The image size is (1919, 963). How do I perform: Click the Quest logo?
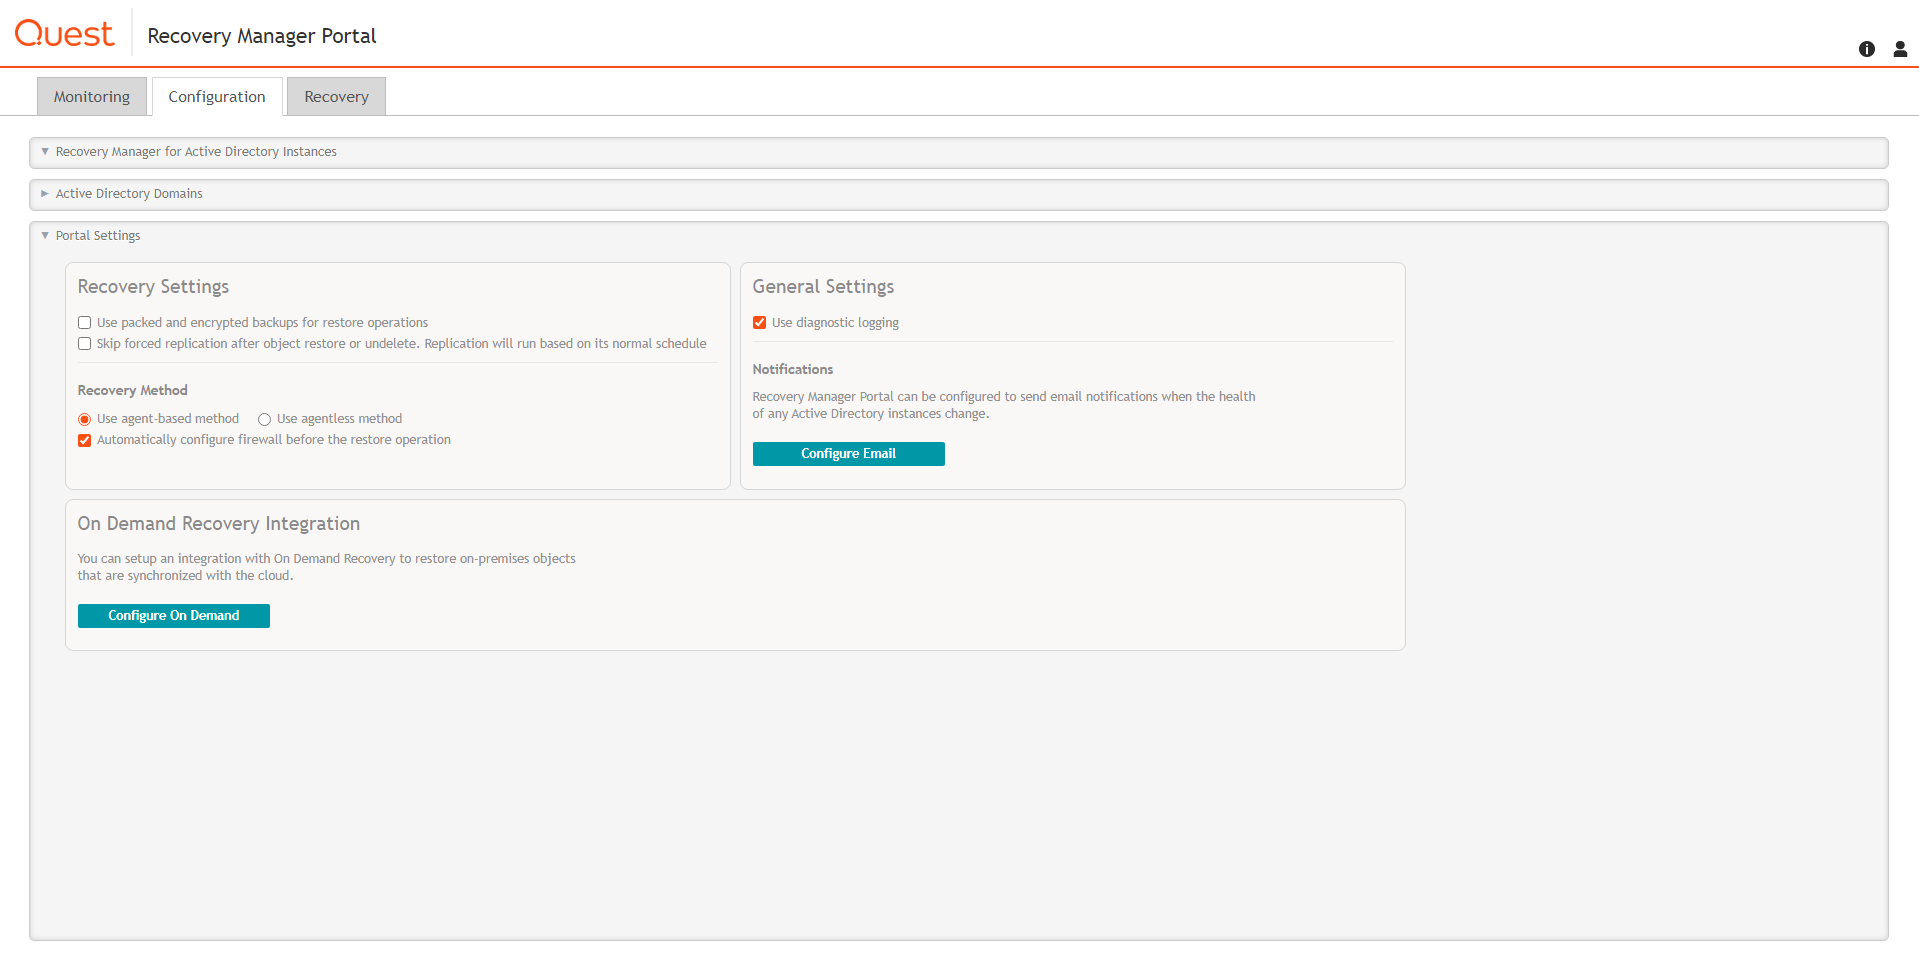coord(64,34)
